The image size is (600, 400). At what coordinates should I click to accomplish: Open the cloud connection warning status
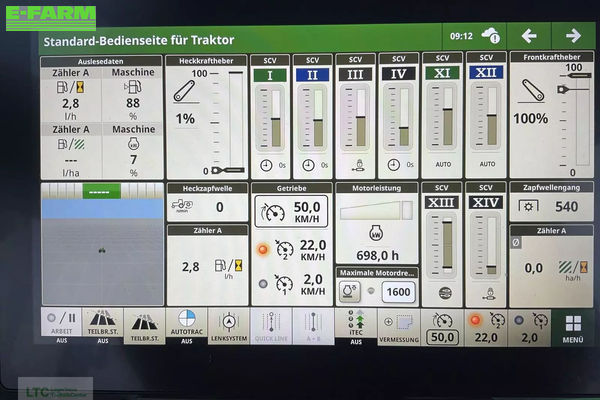(491, 36)
